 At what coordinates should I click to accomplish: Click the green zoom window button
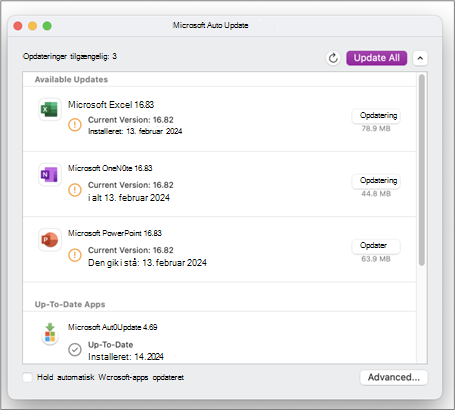click(x=47, y=26)
